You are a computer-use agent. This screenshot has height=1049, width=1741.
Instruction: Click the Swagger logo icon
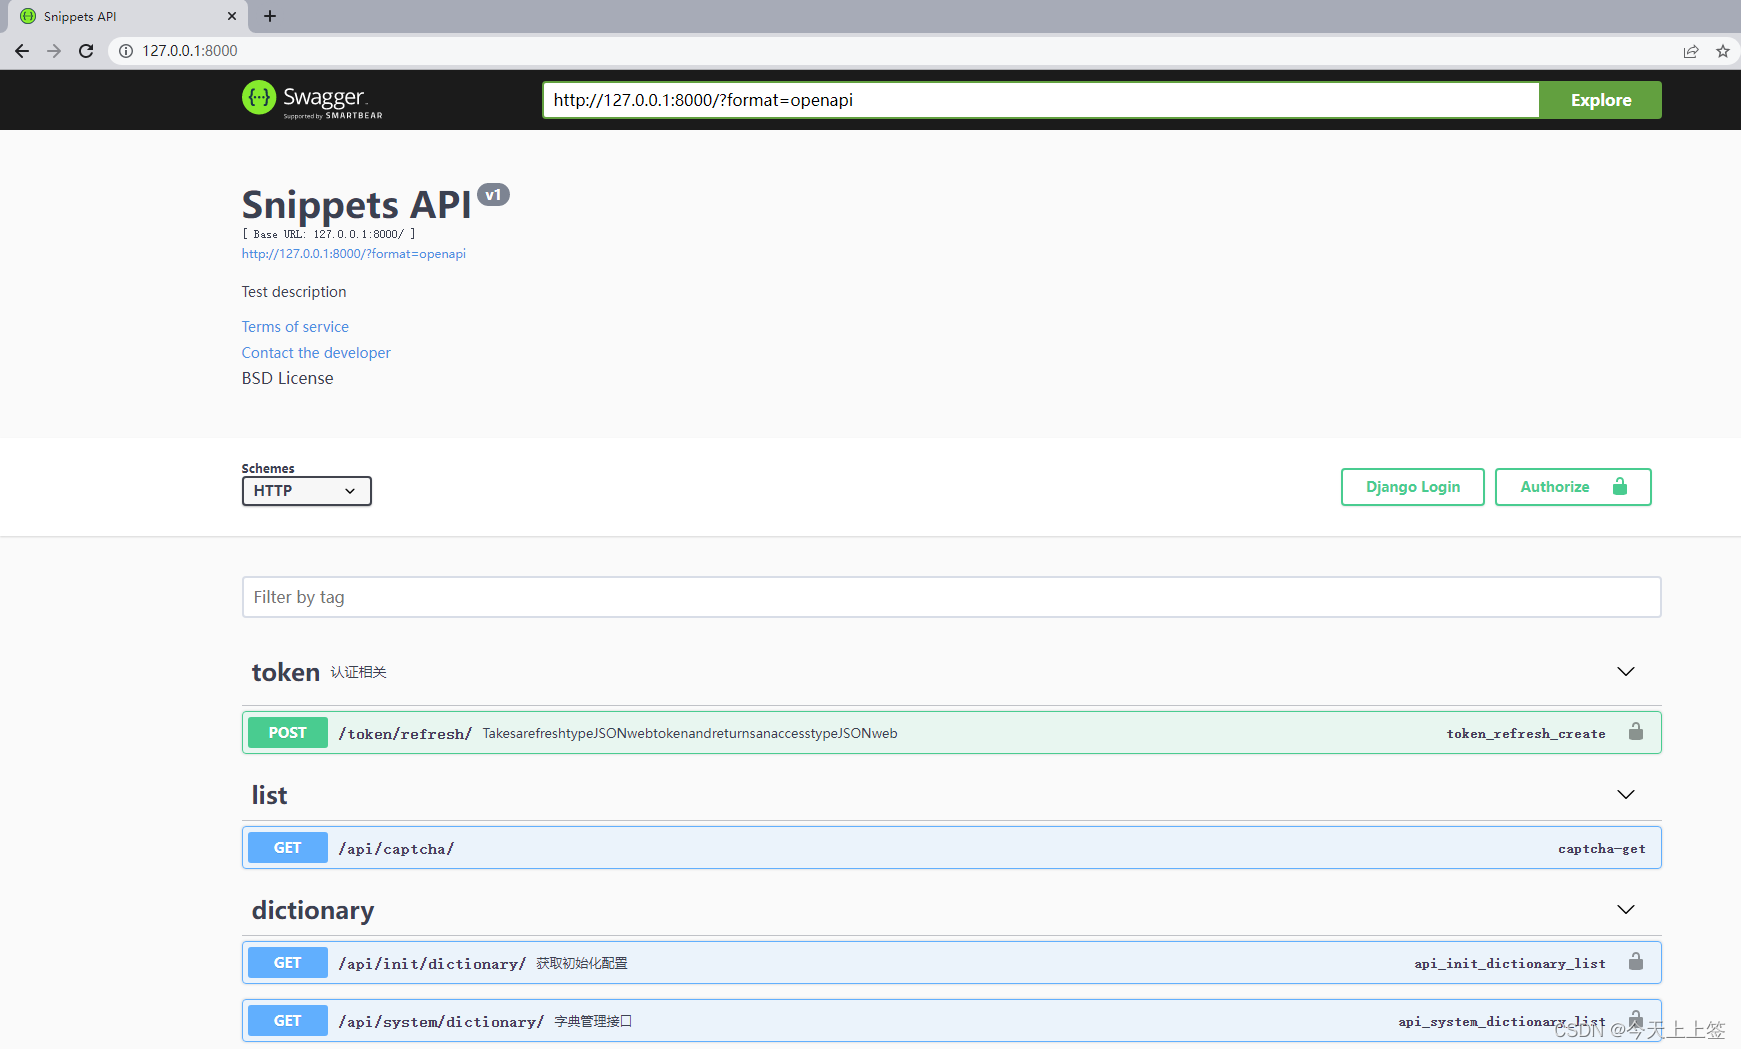(259, 98)
